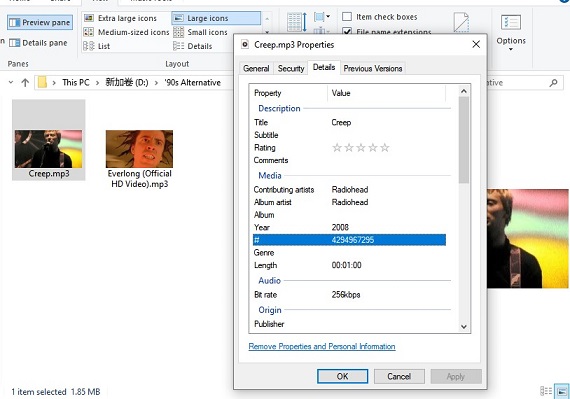This screenshot has width=570, height=399.
Task: Toggle the Preview pane button
Action: (40, 23)
